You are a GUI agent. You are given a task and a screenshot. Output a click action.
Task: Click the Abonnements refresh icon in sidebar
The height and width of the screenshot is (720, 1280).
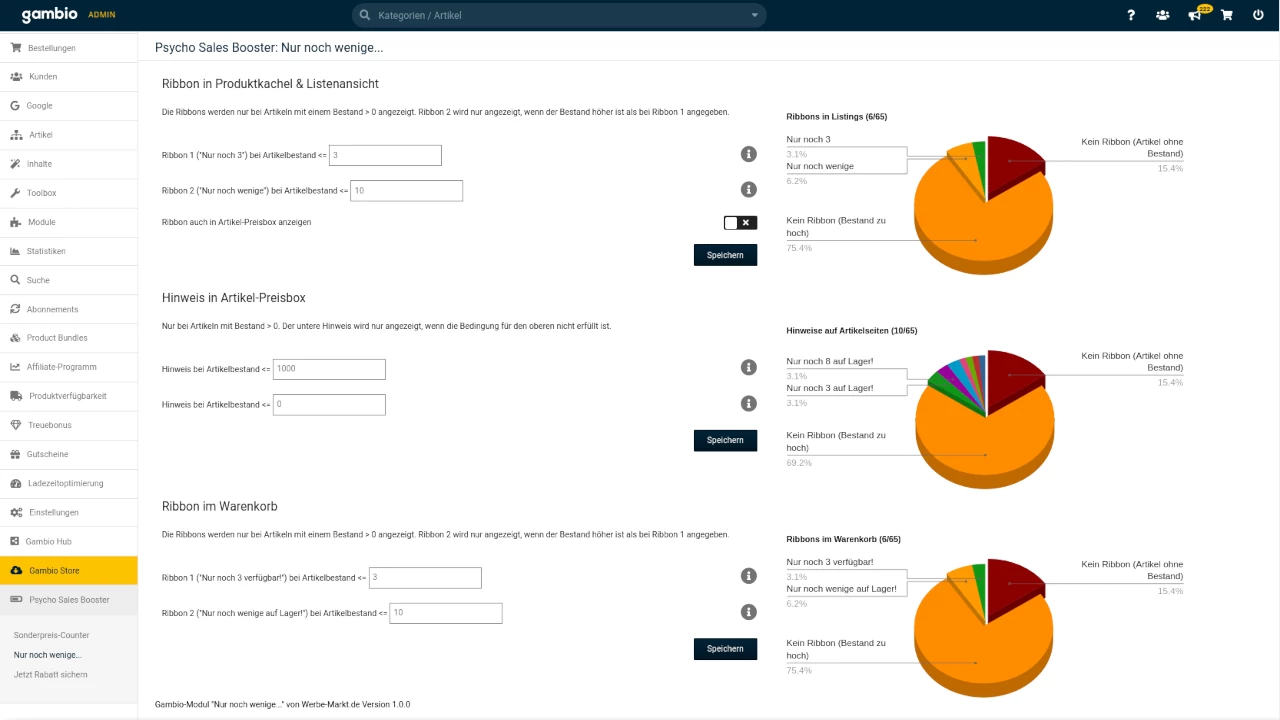coord(16,309)
